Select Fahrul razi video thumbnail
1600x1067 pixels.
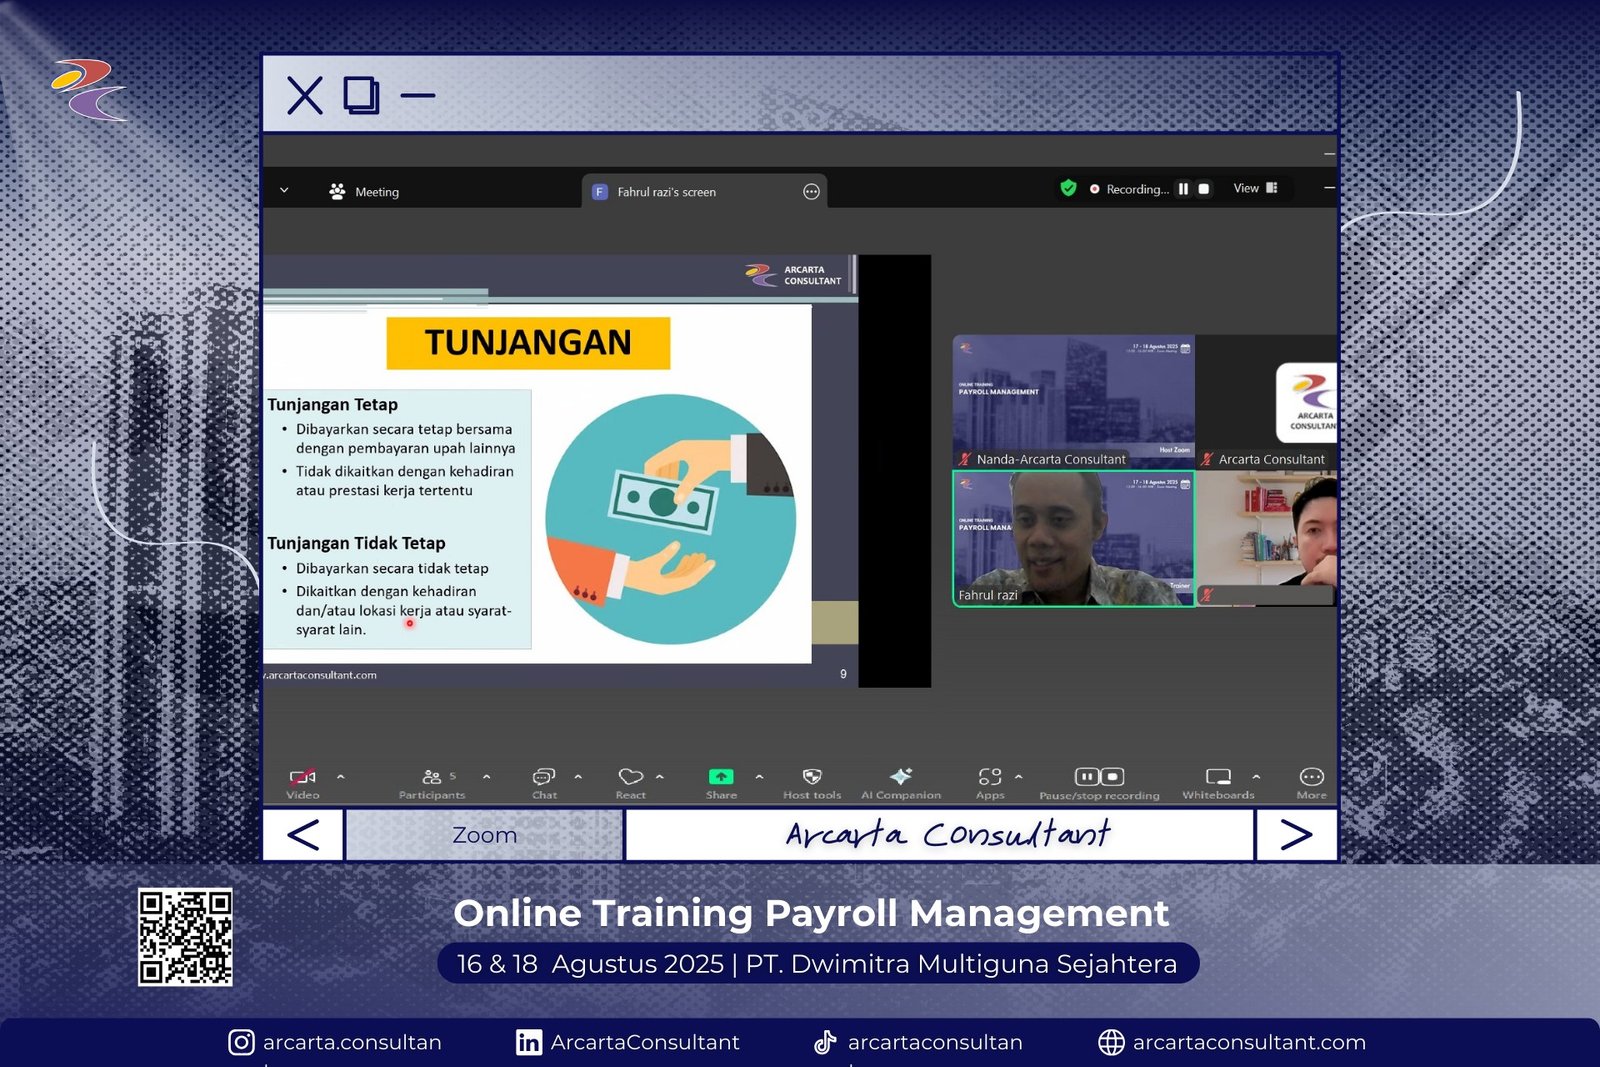(x=1073, y=539)
